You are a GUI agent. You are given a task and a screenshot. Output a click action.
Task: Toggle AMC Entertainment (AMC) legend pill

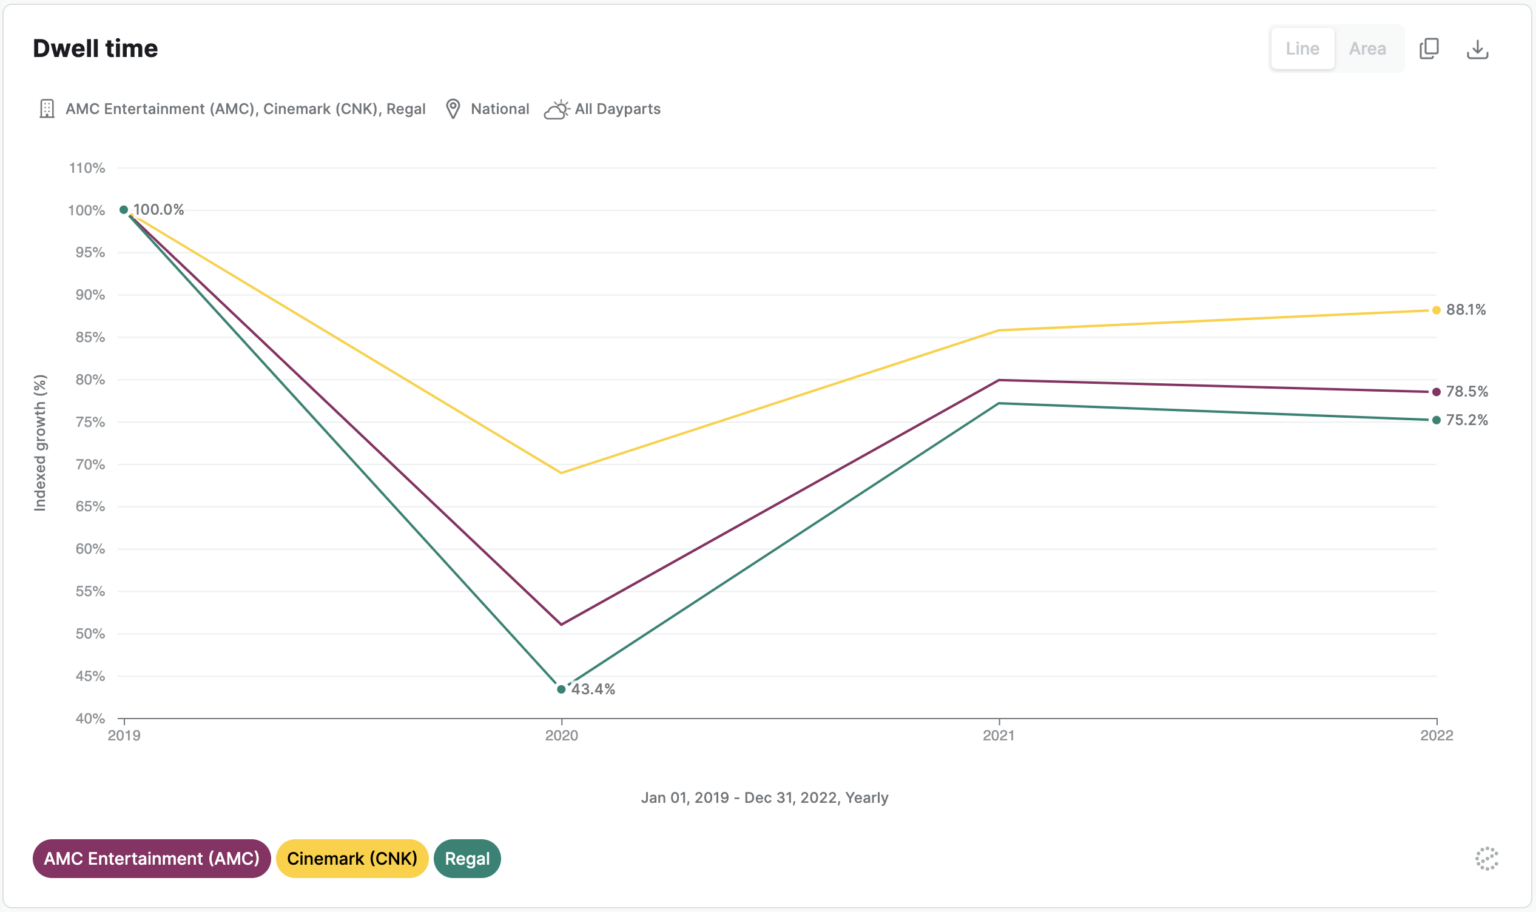click(152, 858)
